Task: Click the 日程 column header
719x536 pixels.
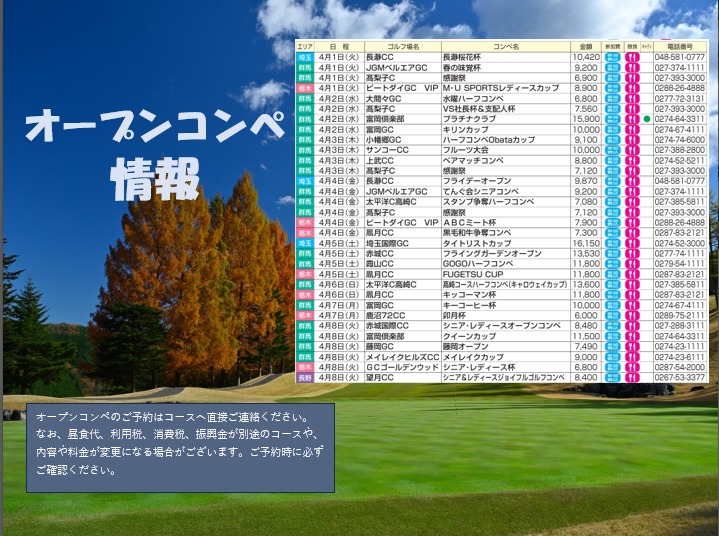Action: 339,47
